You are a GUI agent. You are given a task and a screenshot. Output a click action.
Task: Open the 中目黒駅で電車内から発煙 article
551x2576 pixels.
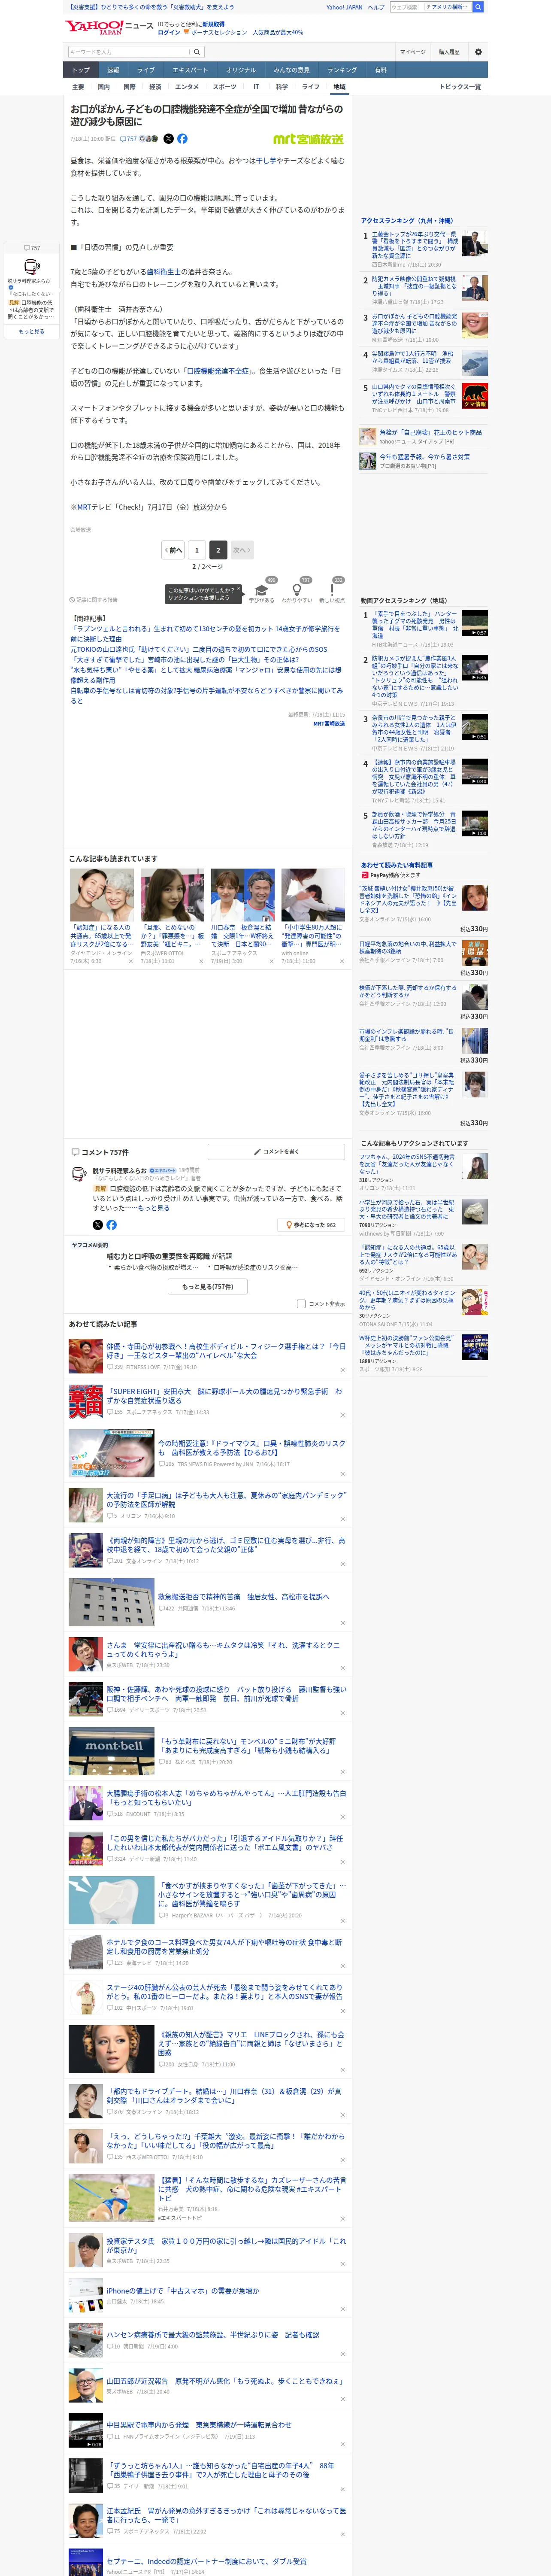click(x=199, y=2425)
